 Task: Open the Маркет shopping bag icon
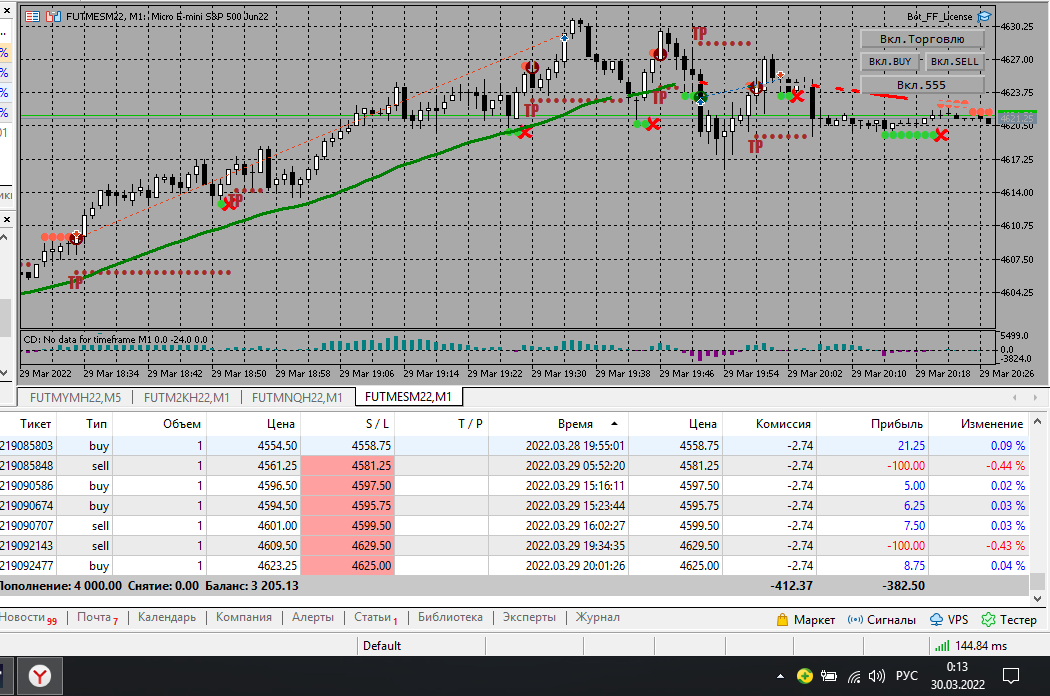(x=782, y=620)
